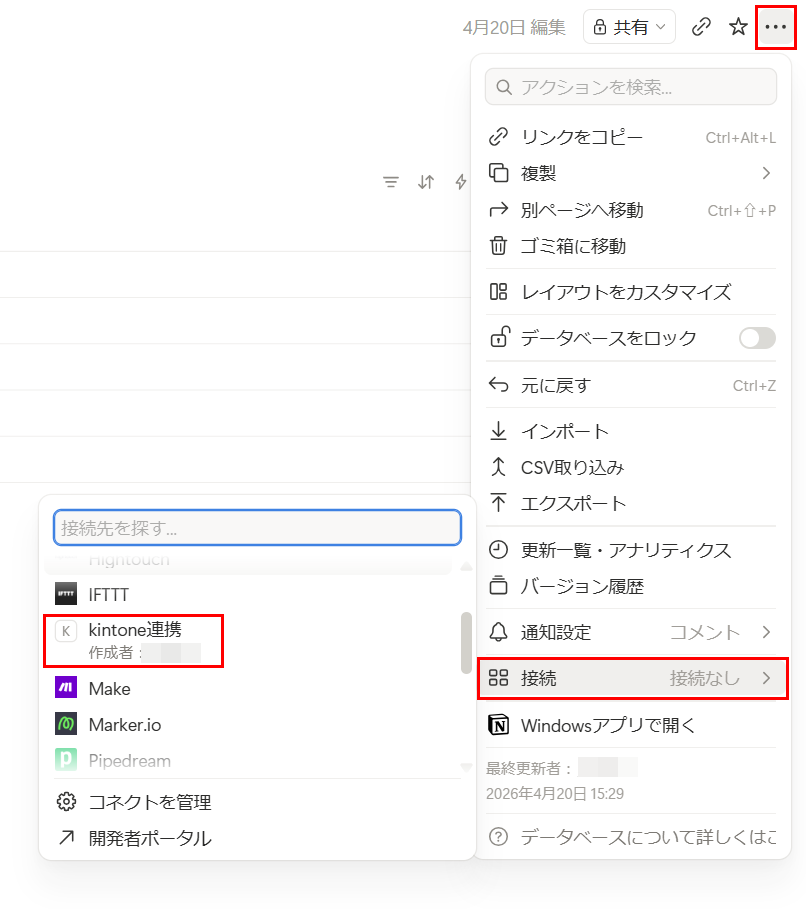The image size is (806, 909).
Task: Click the filter icon in database toolbar
Action: tap(391, 182)
